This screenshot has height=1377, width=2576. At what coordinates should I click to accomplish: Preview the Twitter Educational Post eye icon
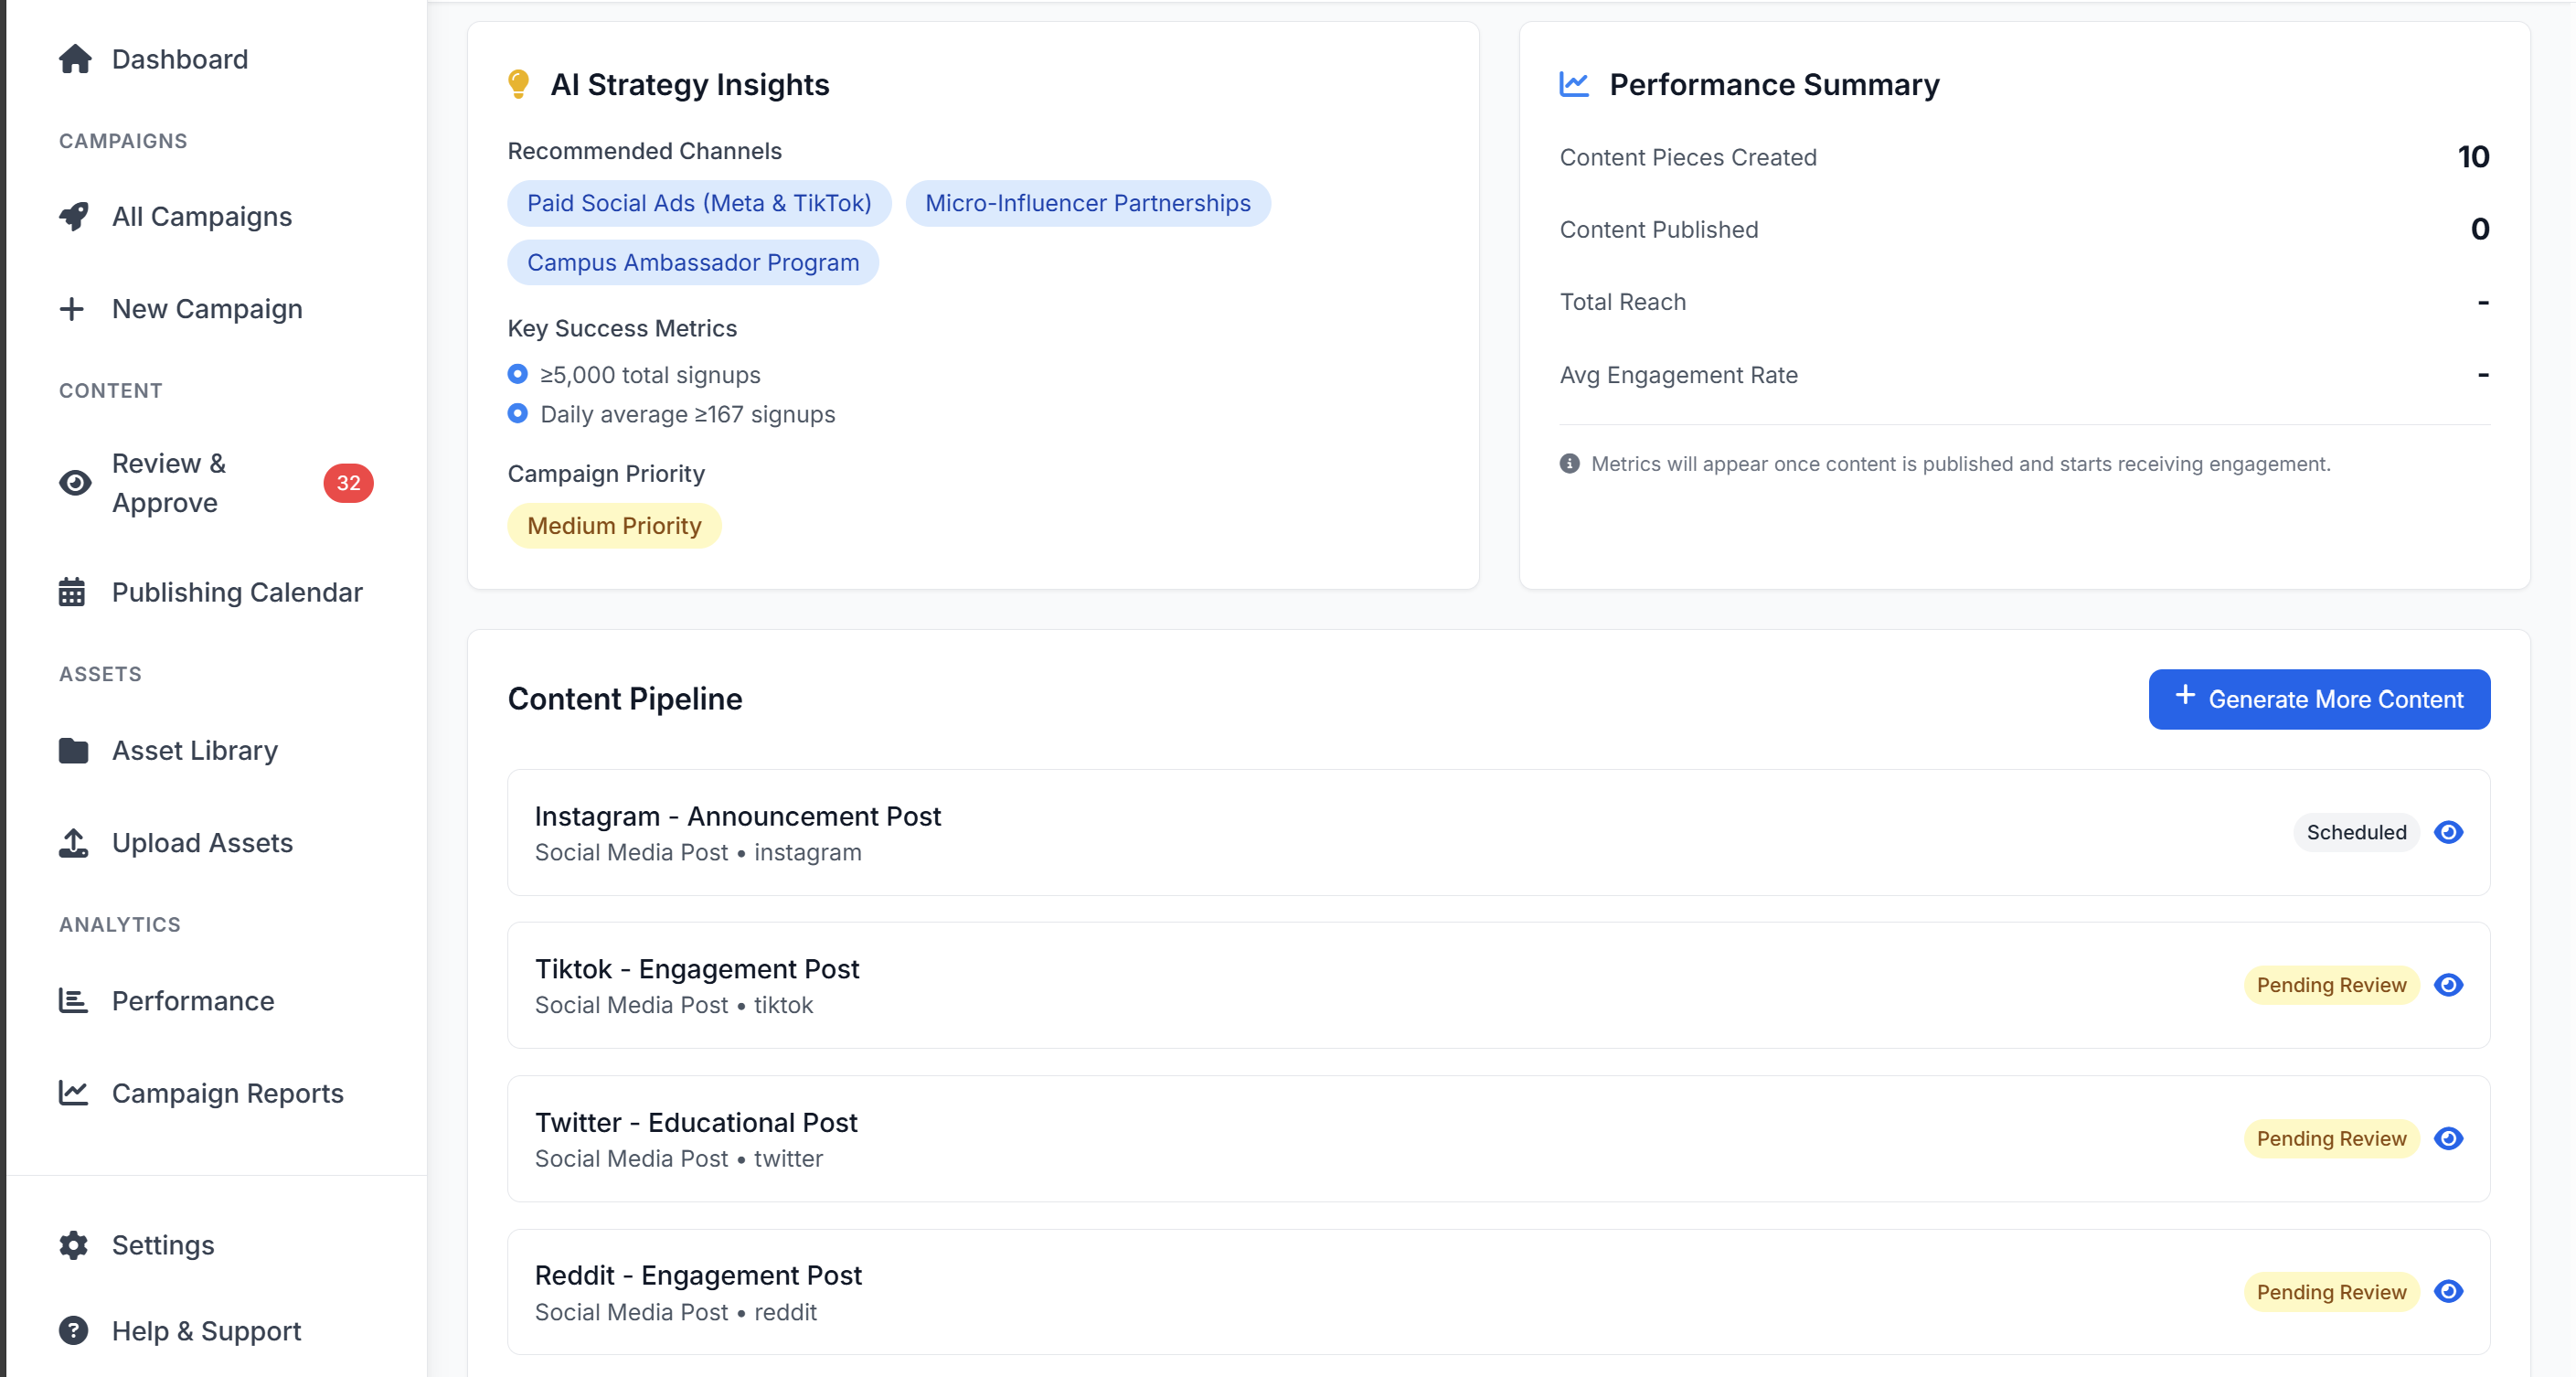click(2448, 1139)
